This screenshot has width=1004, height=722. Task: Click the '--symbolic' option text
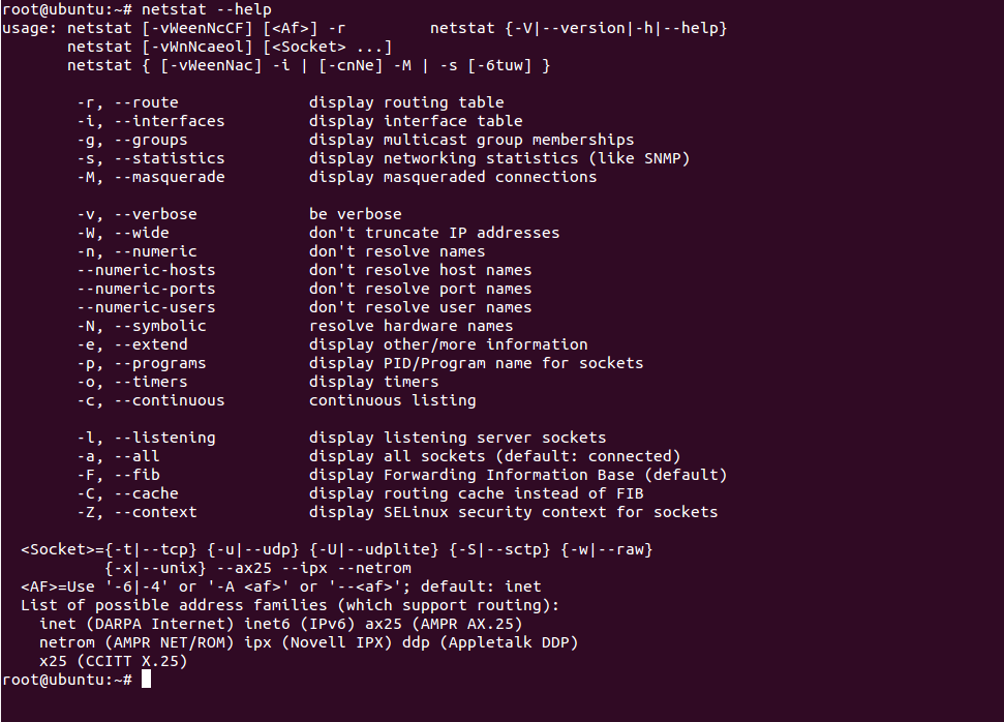point(161,326)
